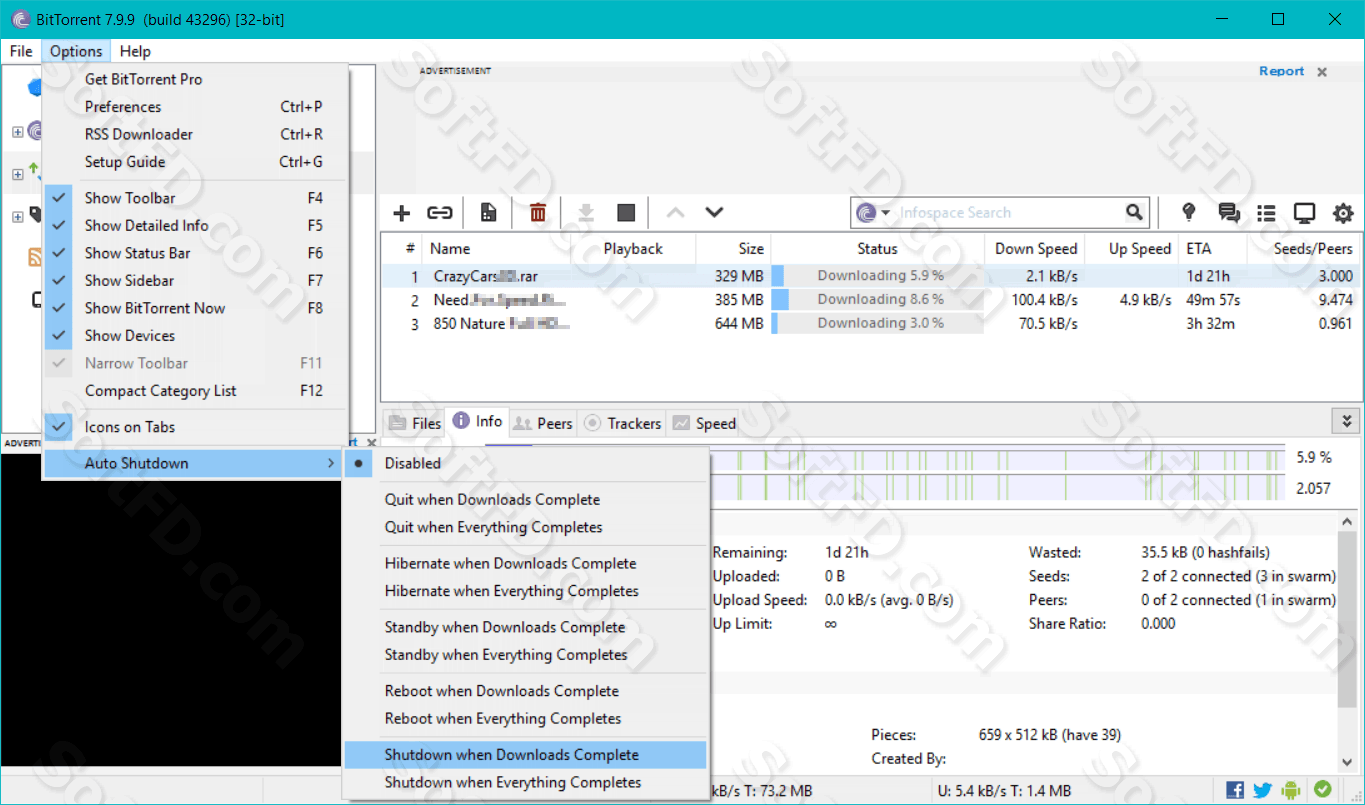Click the Stop Torrent square icon

(x=626, y=213)
